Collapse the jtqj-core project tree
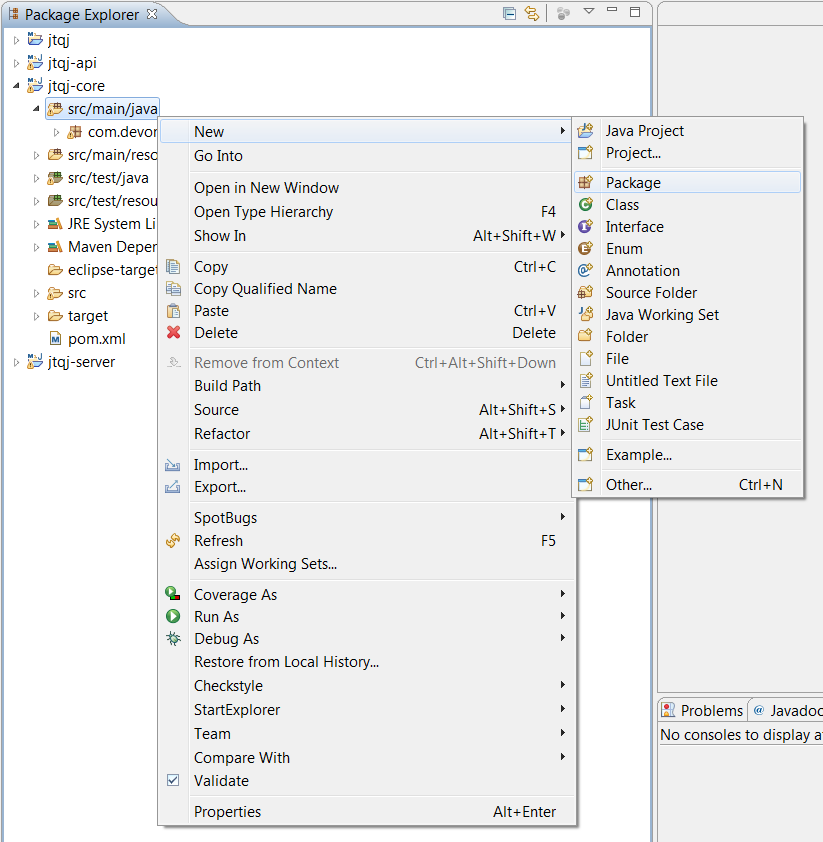This screenshot has height=842, width=823. coord(16,86)
